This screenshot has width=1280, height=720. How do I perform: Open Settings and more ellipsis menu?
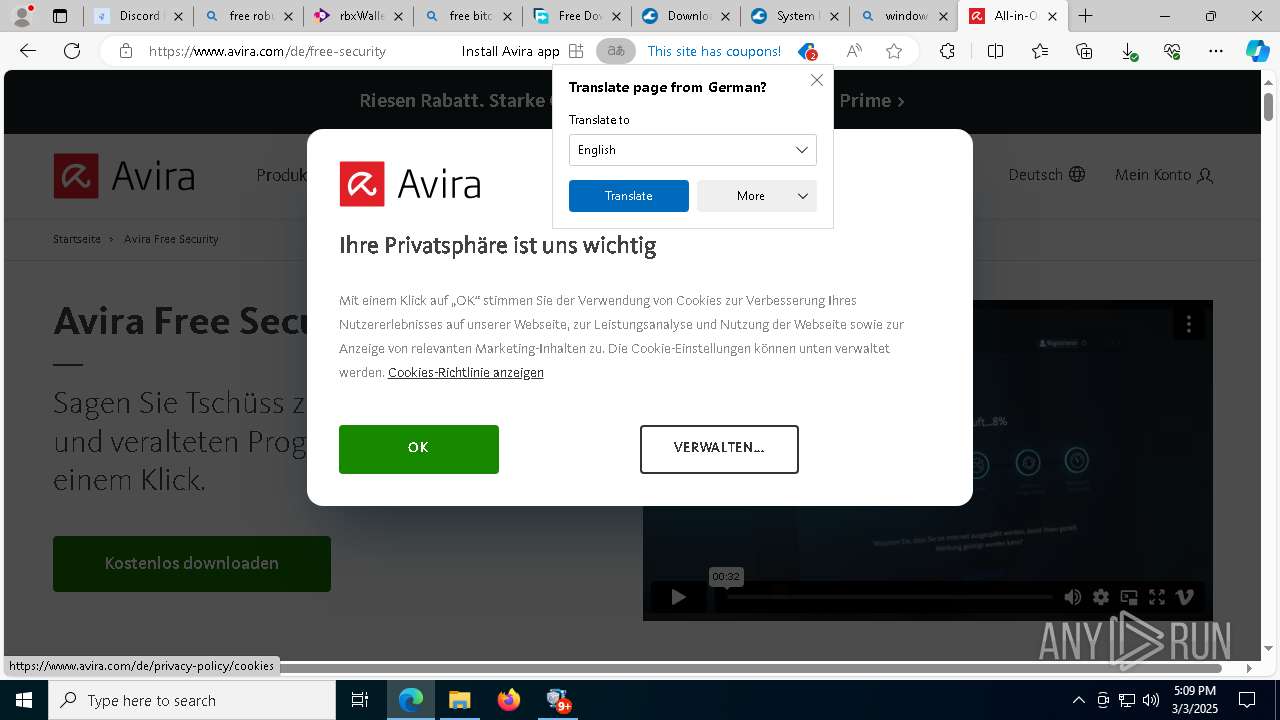[x=1216, y=51]
